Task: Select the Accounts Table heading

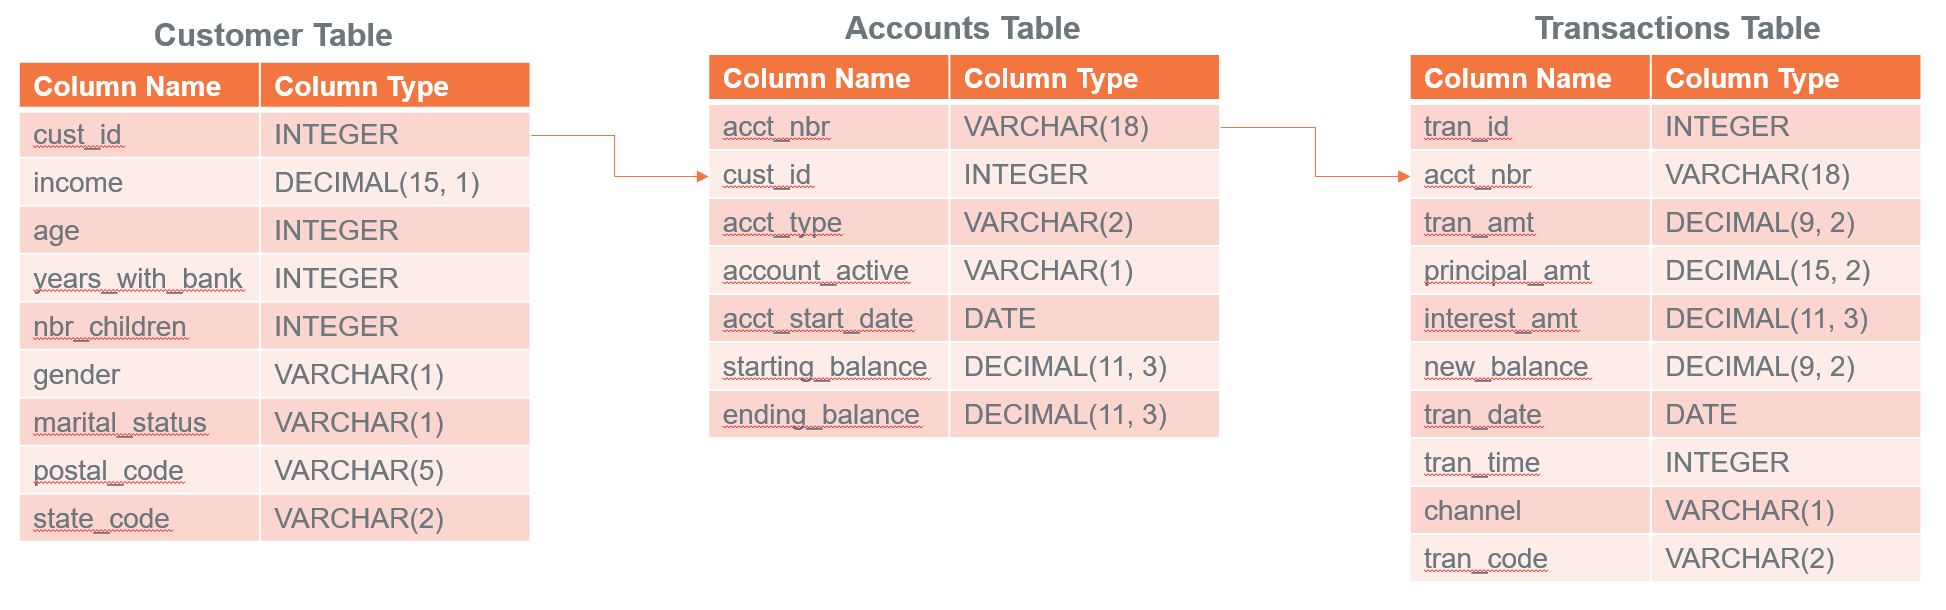Action: (962, 29)
